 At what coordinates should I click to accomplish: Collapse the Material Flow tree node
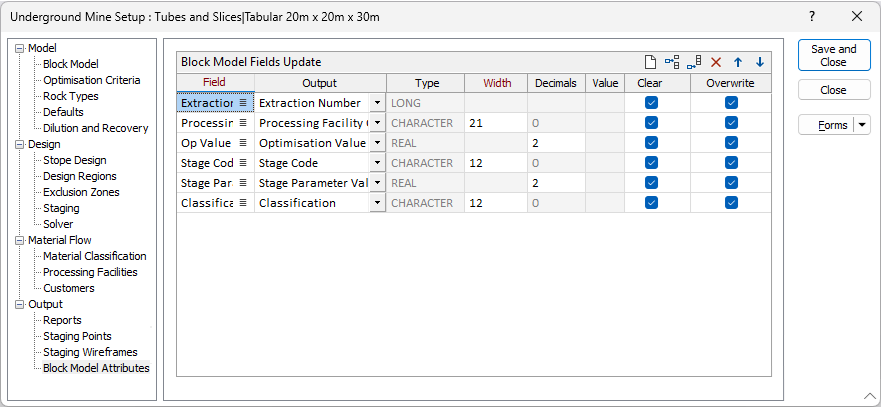pyautogui.click(x=21, y=240)
